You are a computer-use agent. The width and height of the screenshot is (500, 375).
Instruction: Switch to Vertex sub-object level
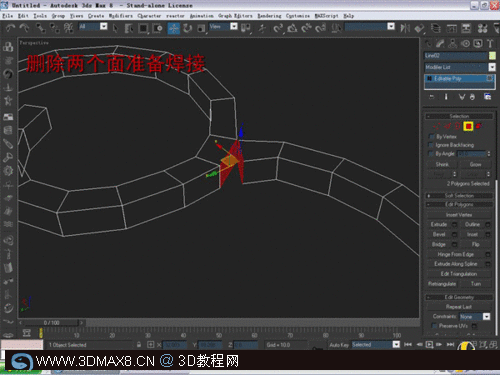click(436, 126)
